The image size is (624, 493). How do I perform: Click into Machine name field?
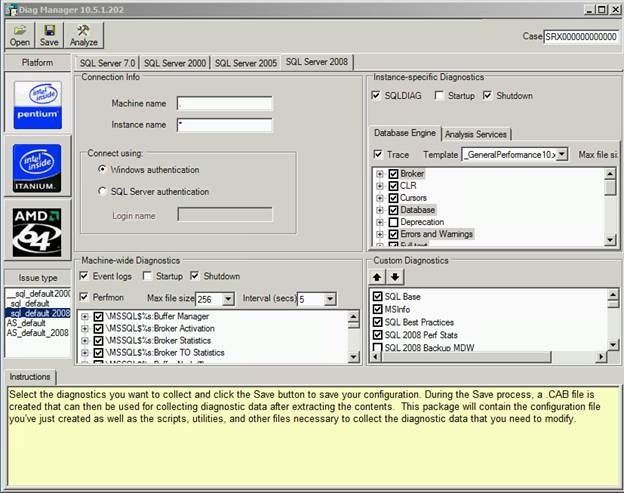[224, 103]
